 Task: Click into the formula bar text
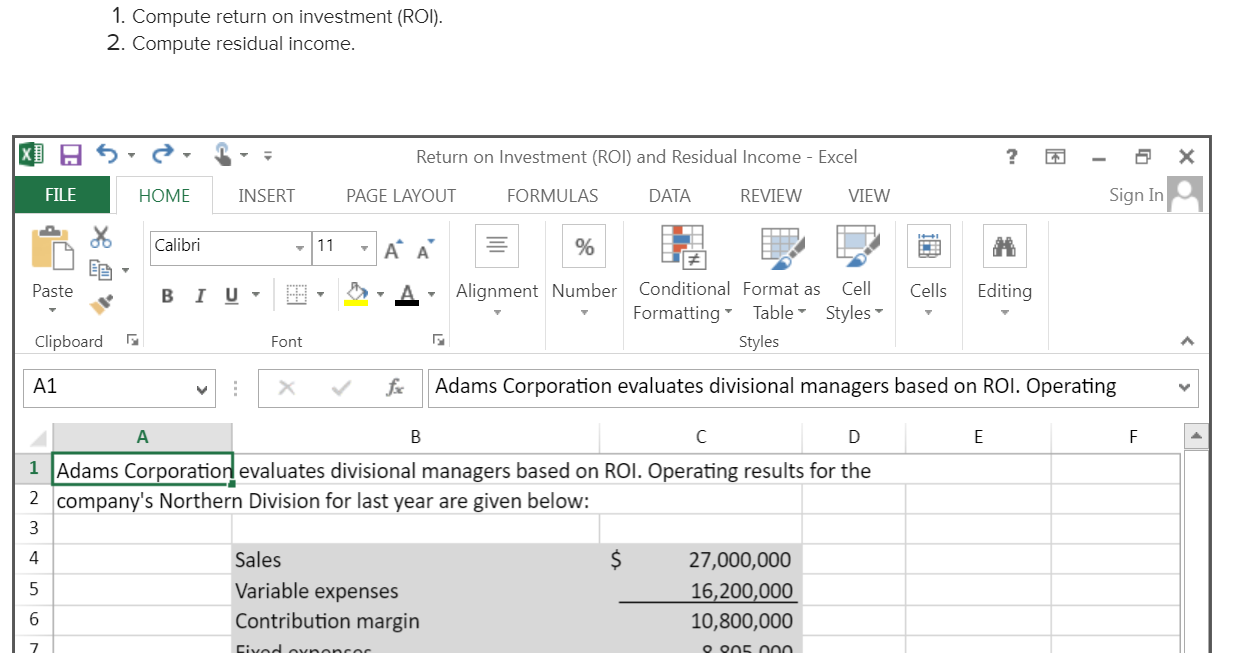(800, 387)
